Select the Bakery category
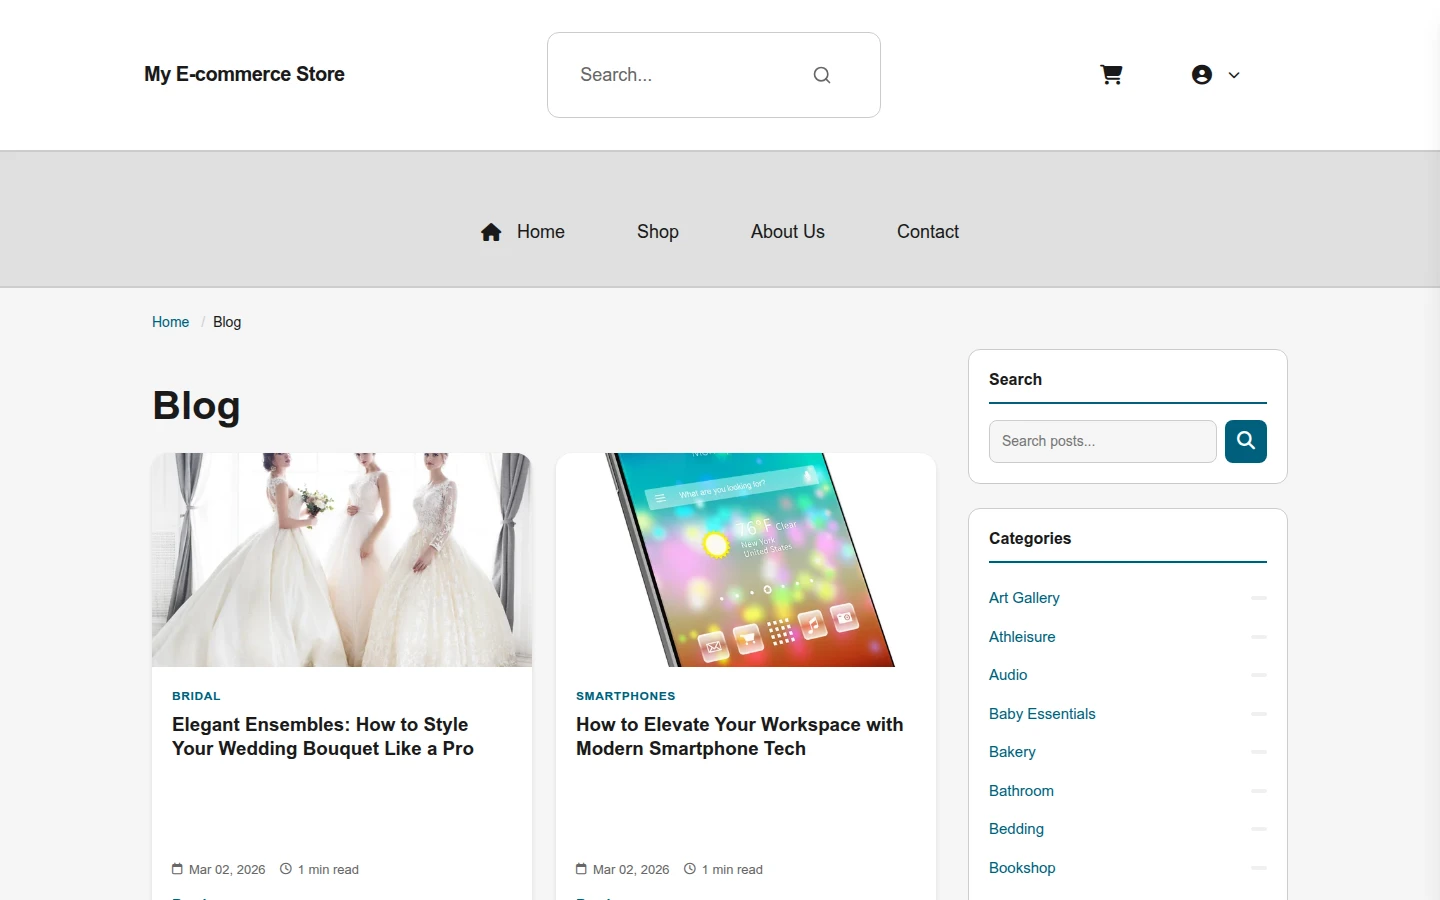The image size is (1440, 900). [x=1012, y=752]
